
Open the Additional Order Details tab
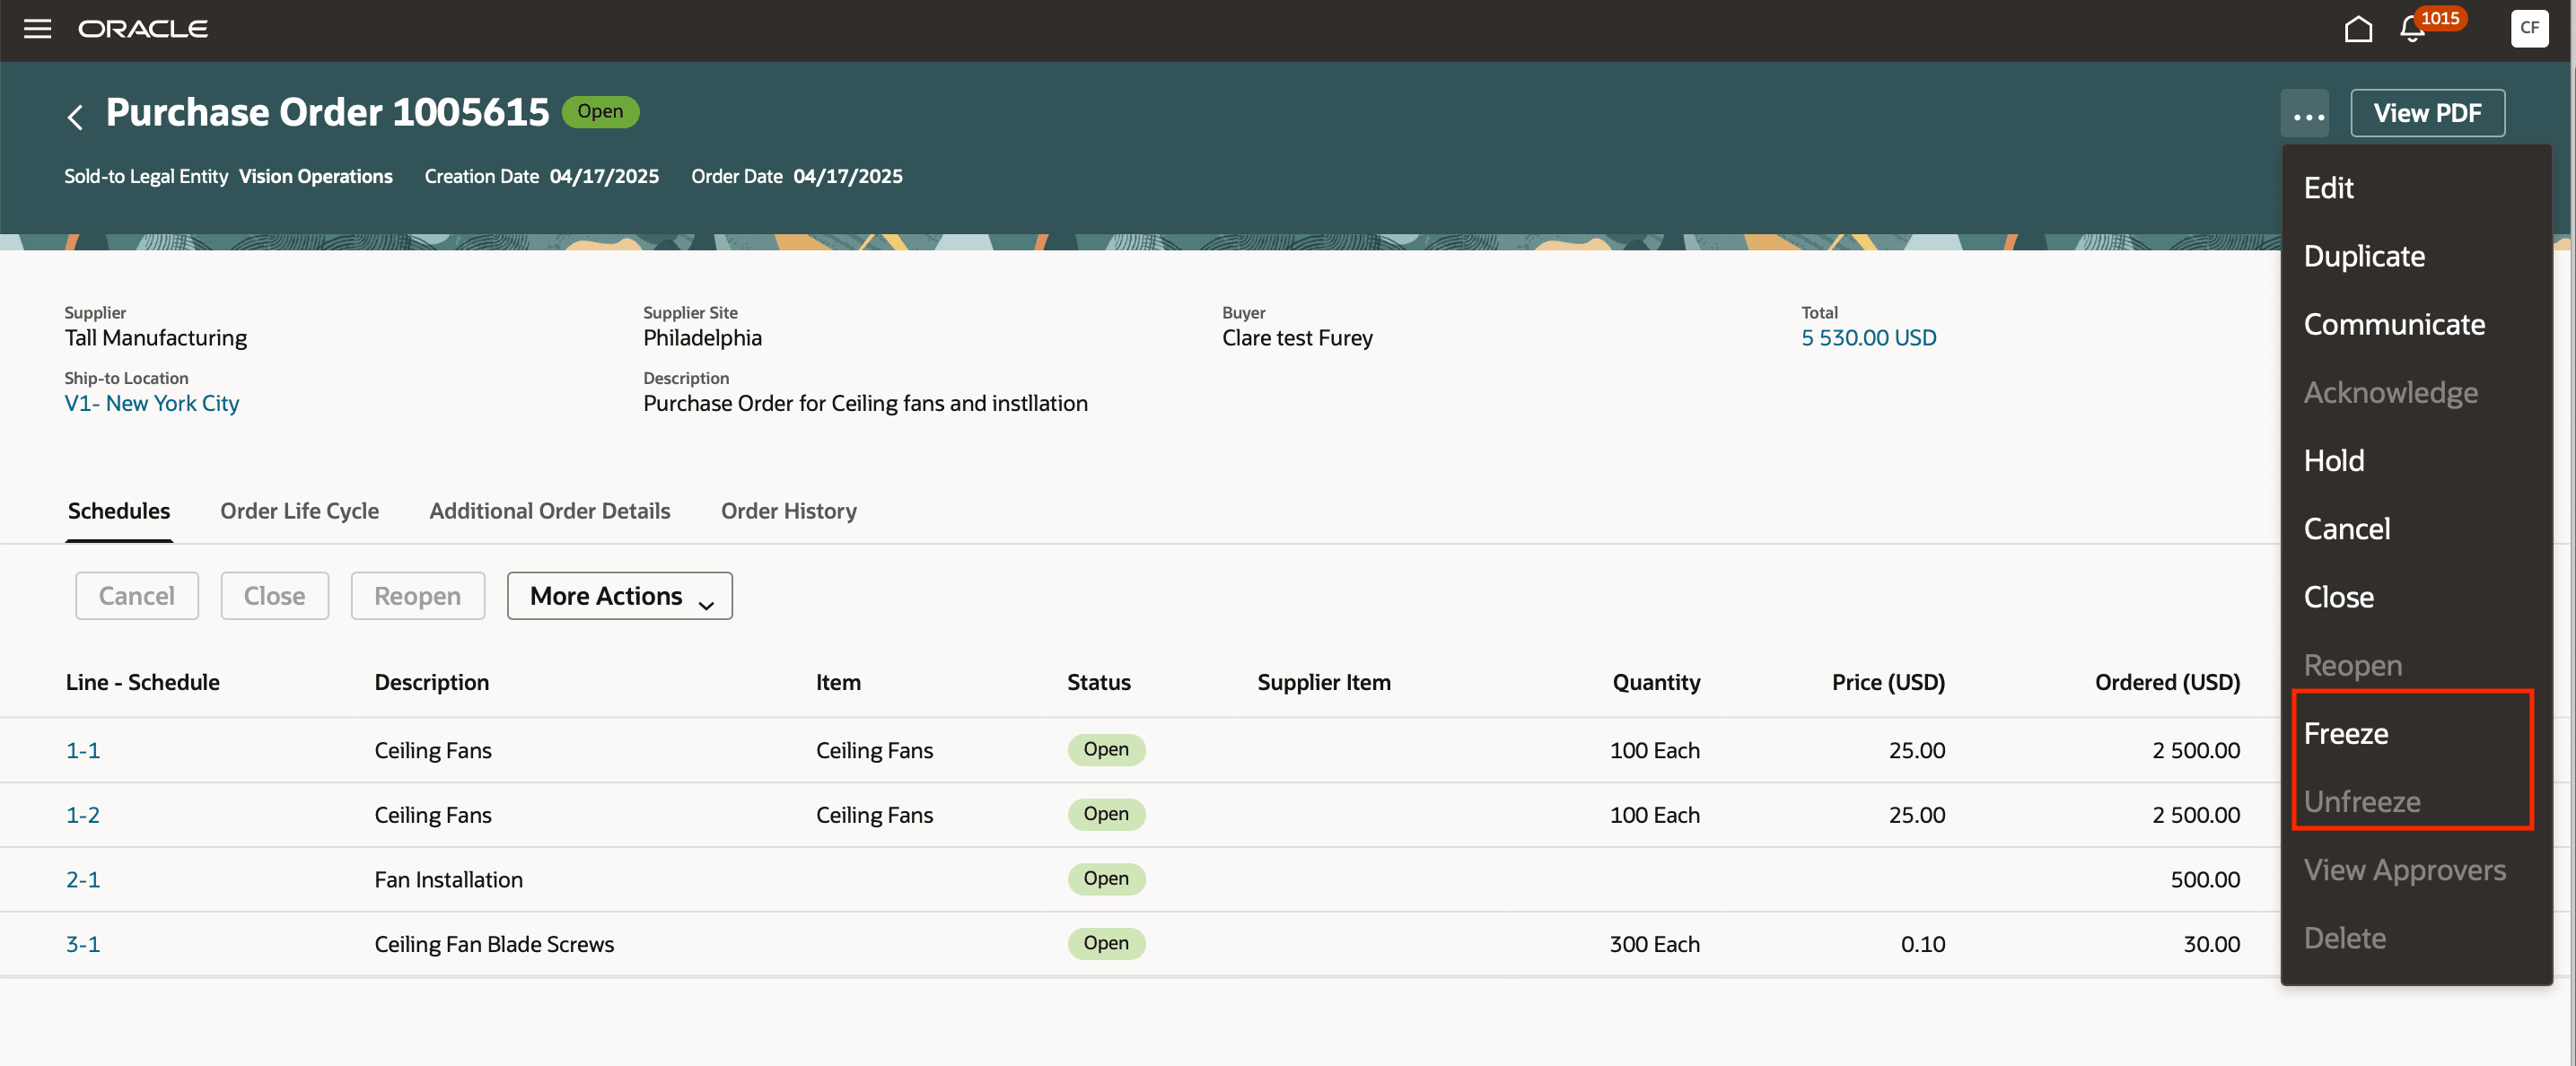(549, 511)
